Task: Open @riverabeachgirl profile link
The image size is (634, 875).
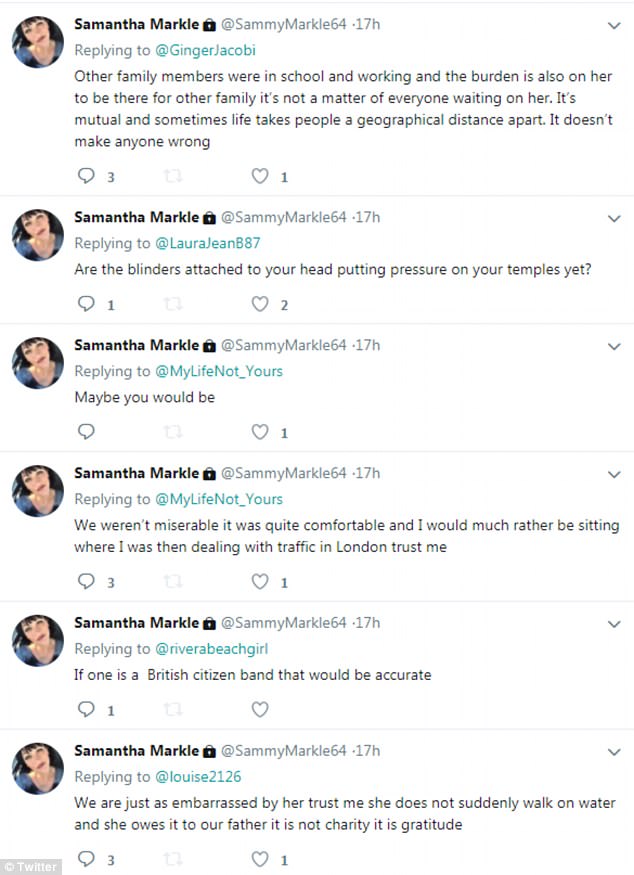Action: pyautogui.click(x=211, y=649)
